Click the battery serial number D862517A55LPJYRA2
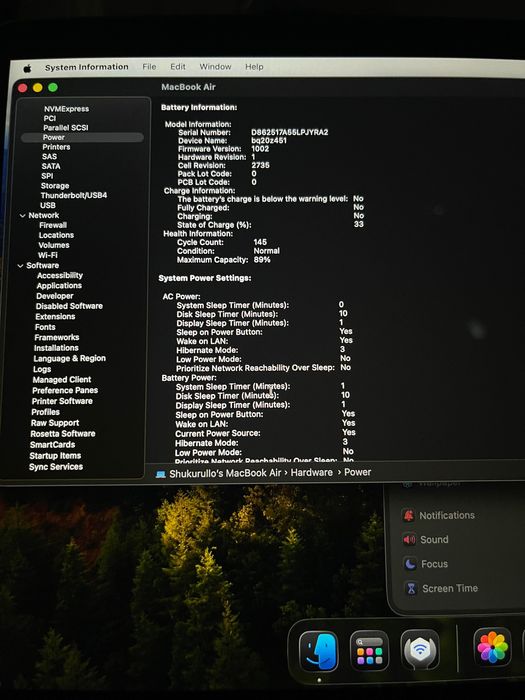The height and width of the screenshot is (700, 525). click(289, 133)
